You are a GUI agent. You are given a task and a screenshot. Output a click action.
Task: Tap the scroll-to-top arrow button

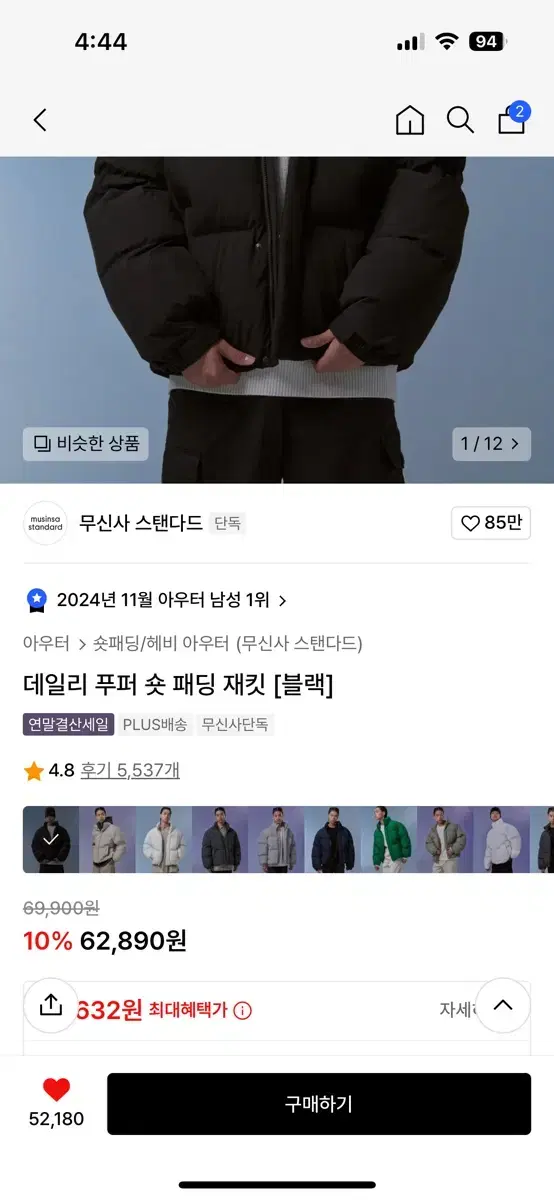pos(503,1005)
